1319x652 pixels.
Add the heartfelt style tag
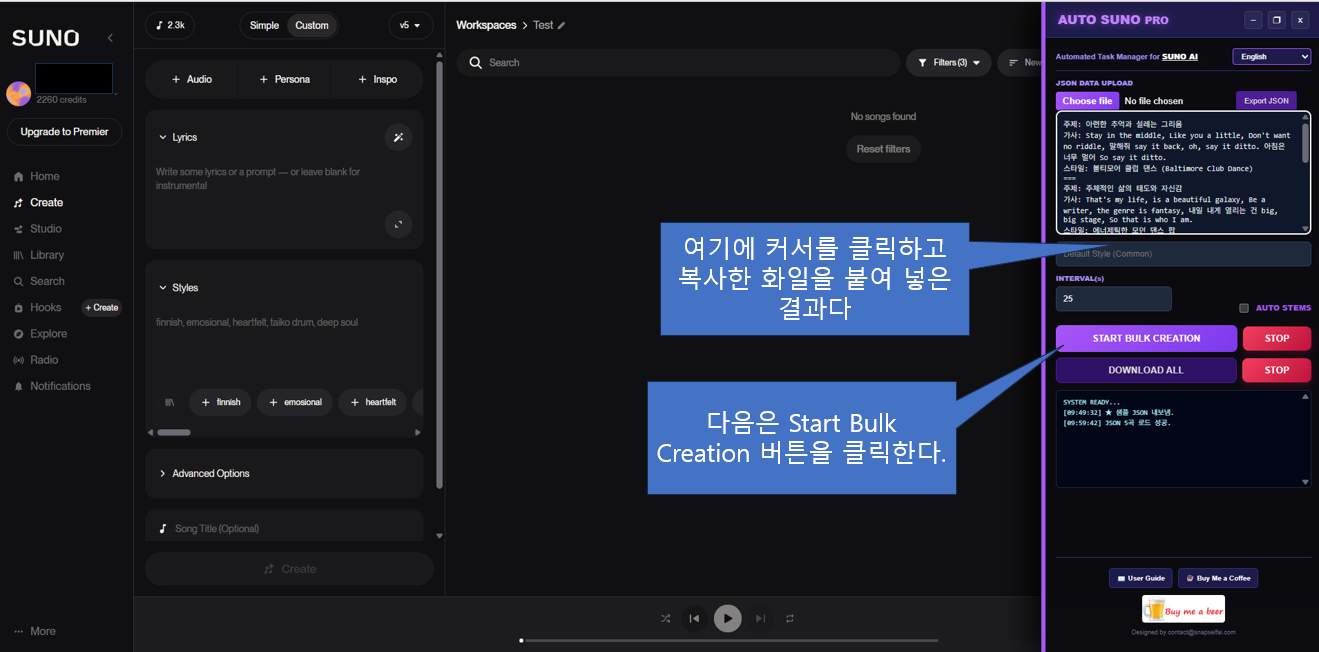372,402
